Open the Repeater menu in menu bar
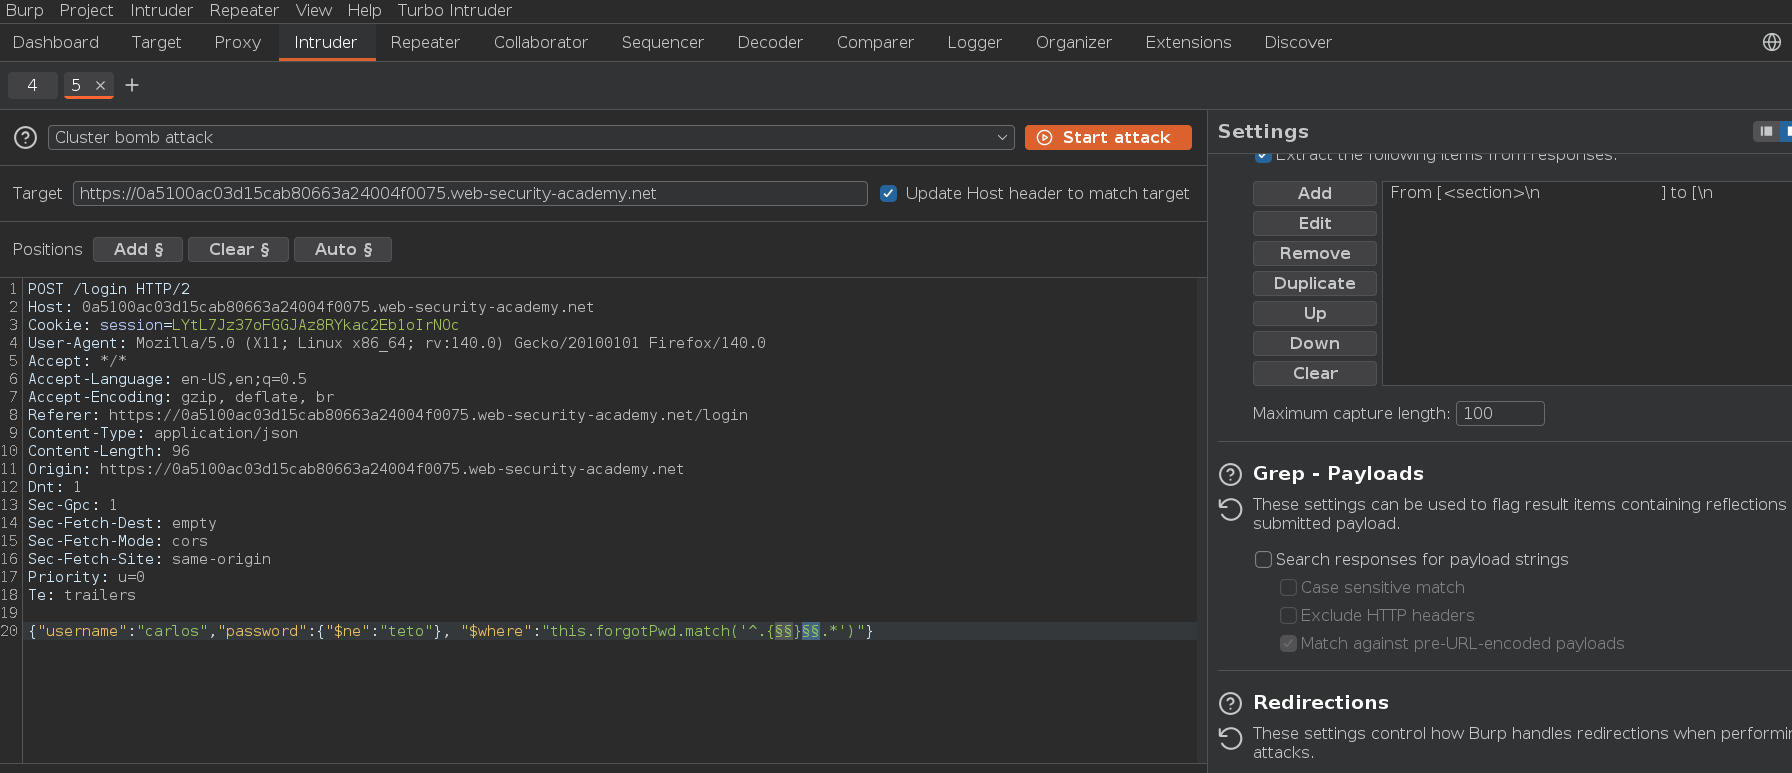The height and width of the screenshot is (773, 1792). click(244, 10)
